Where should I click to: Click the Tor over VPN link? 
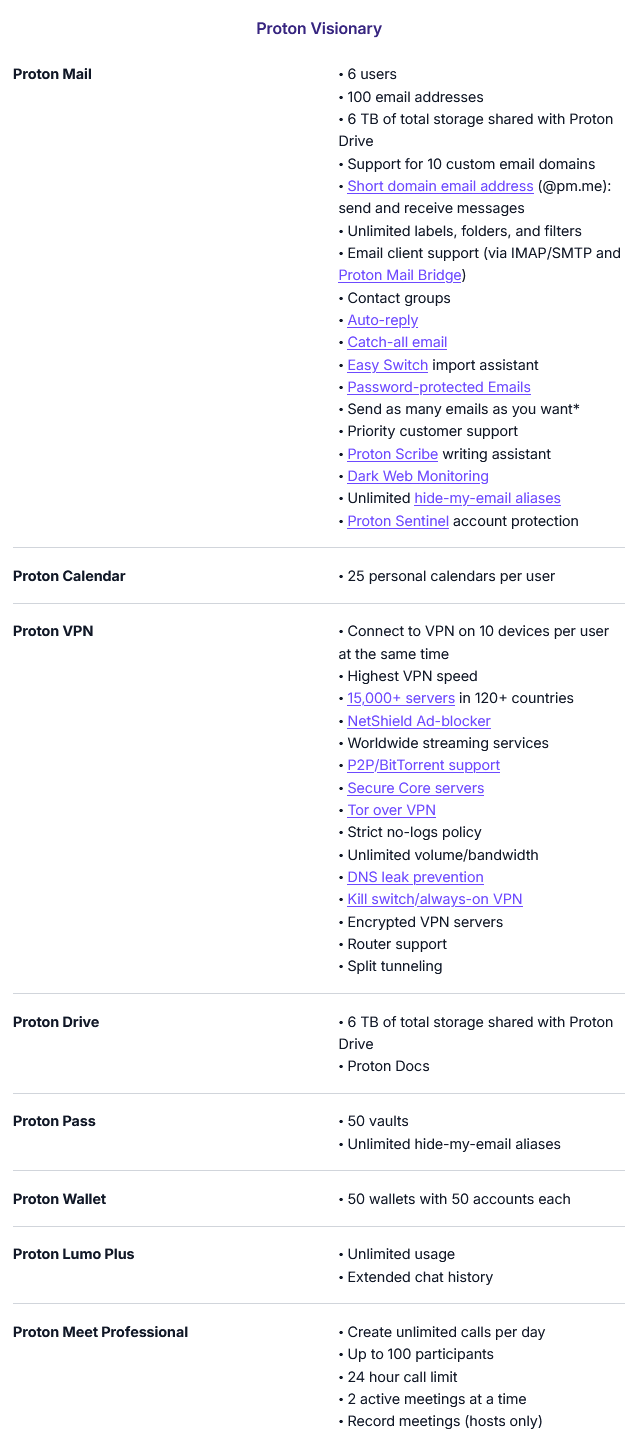(391, 810)
